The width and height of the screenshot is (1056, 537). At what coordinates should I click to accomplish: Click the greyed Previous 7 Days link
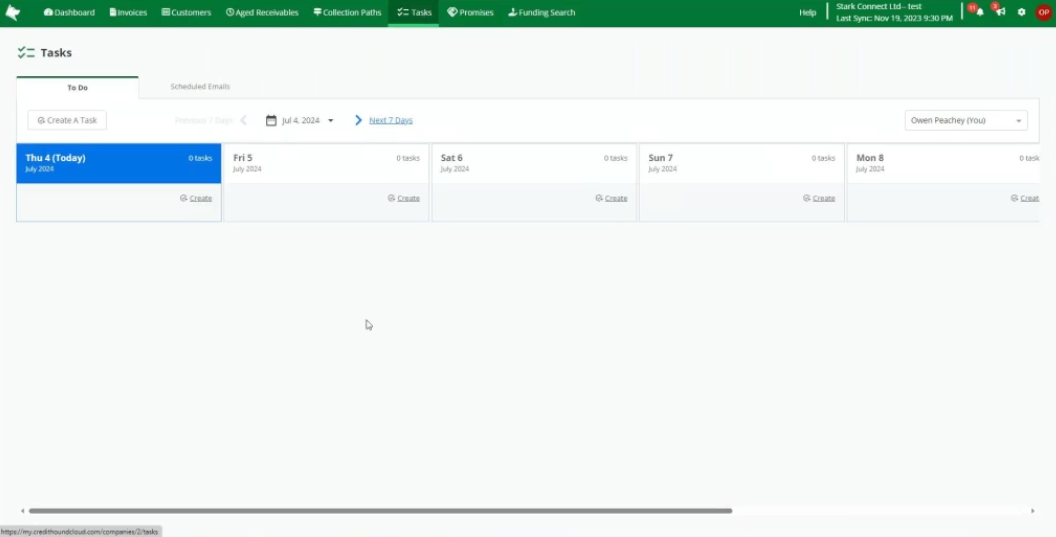[x=203, y=120]
